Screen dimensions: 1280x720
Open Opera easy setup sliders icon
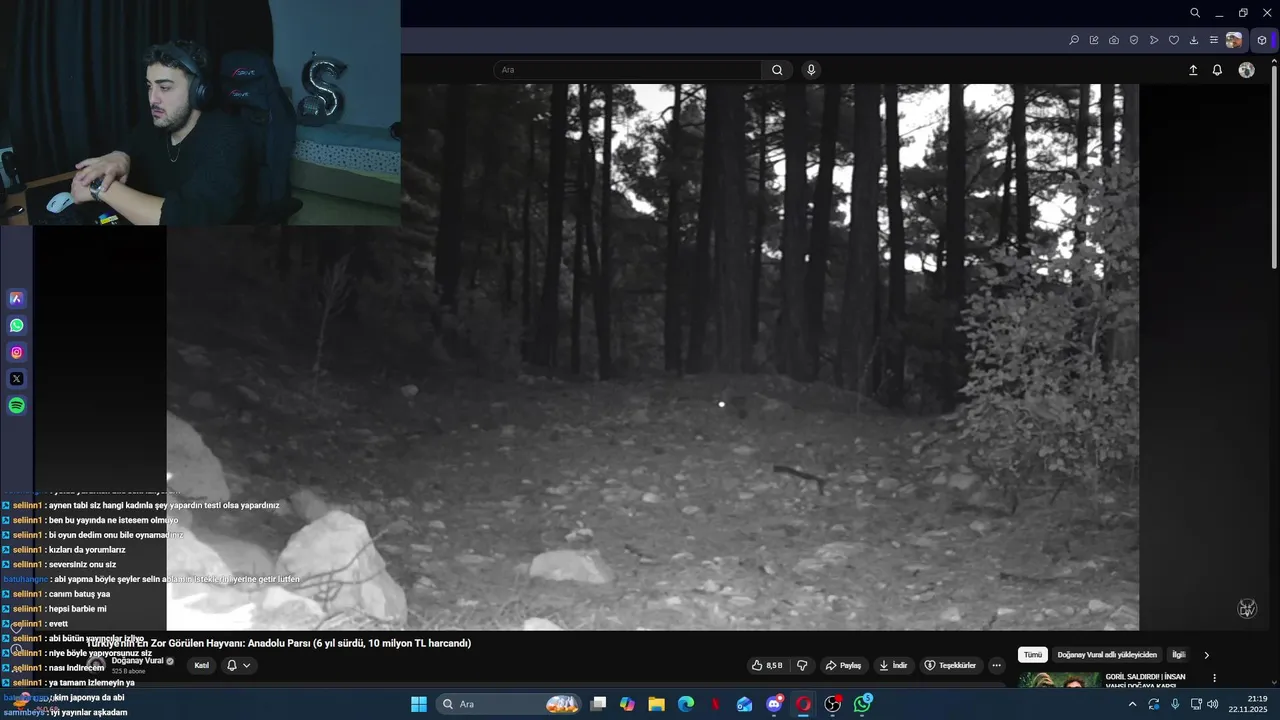coord(1214,40)
